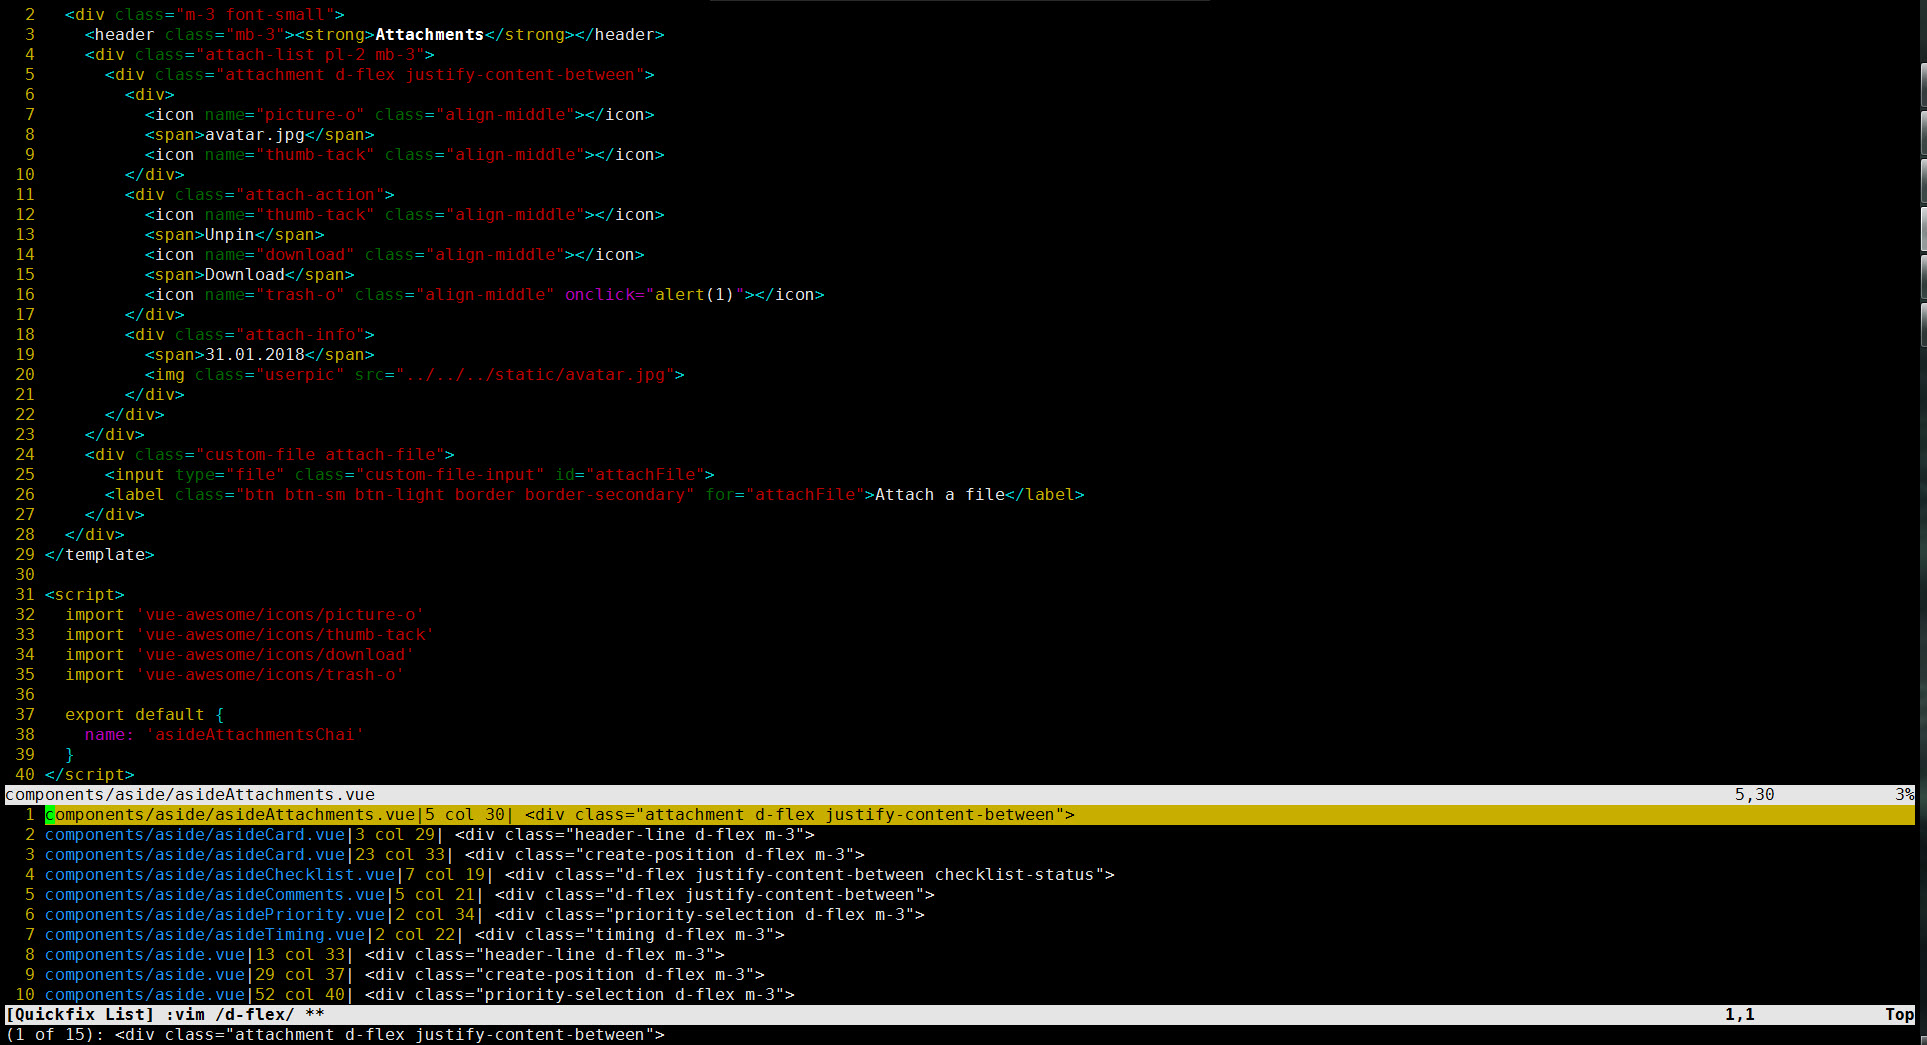Click the editor cursor position indicator 5,30
The image size is (1927, 1045).
(1754, 795)
